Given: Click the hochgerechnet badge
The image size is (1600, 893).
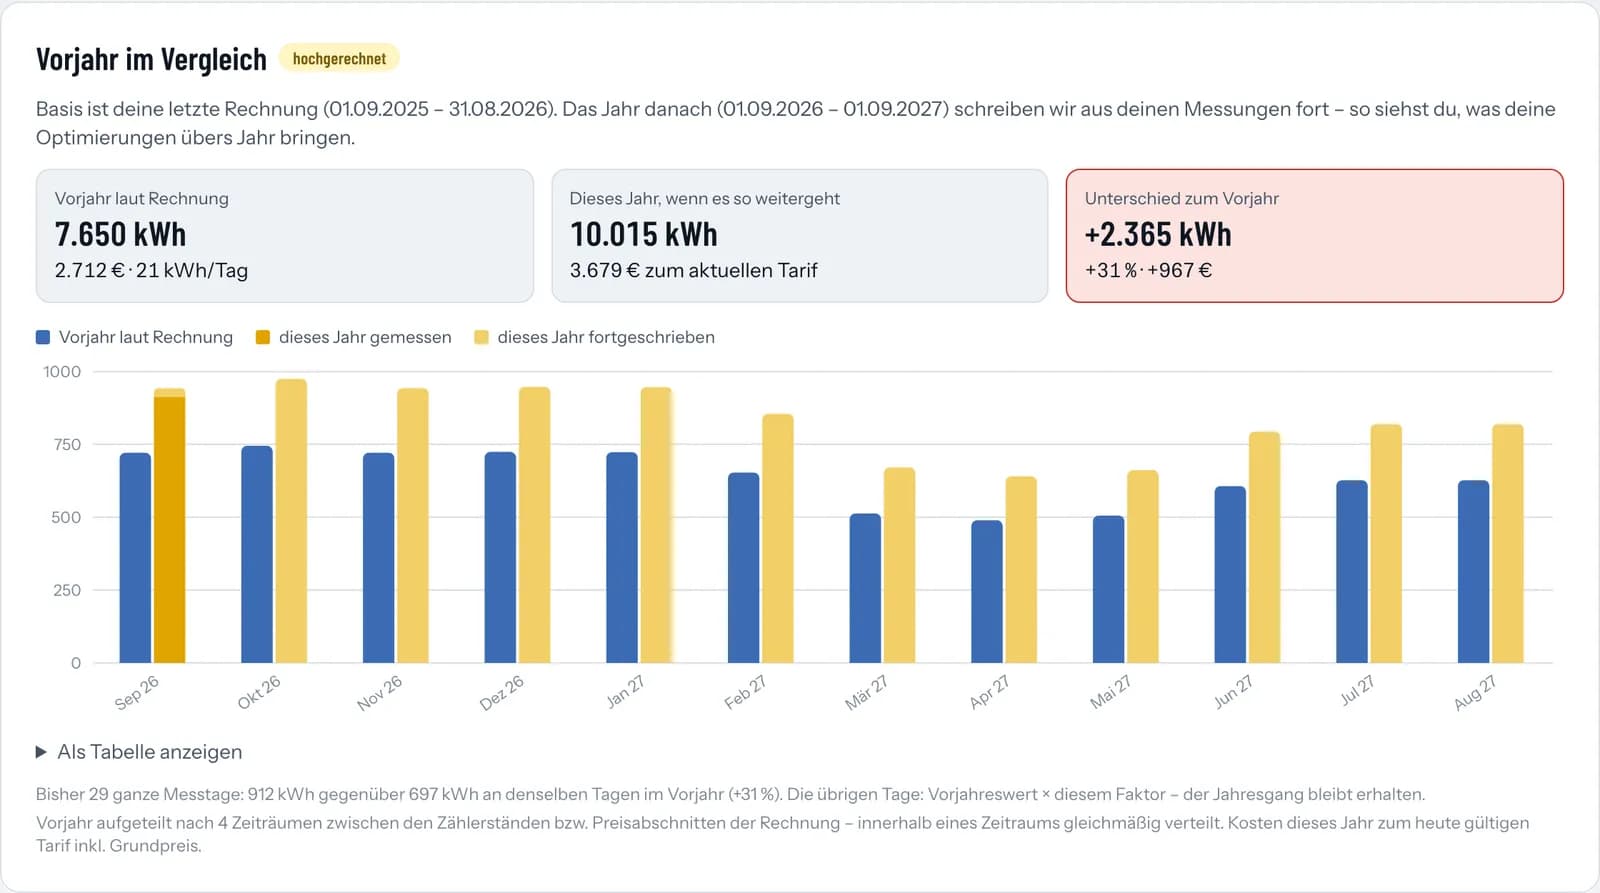Looking at the screenshot, I should (x=339, y=59).
